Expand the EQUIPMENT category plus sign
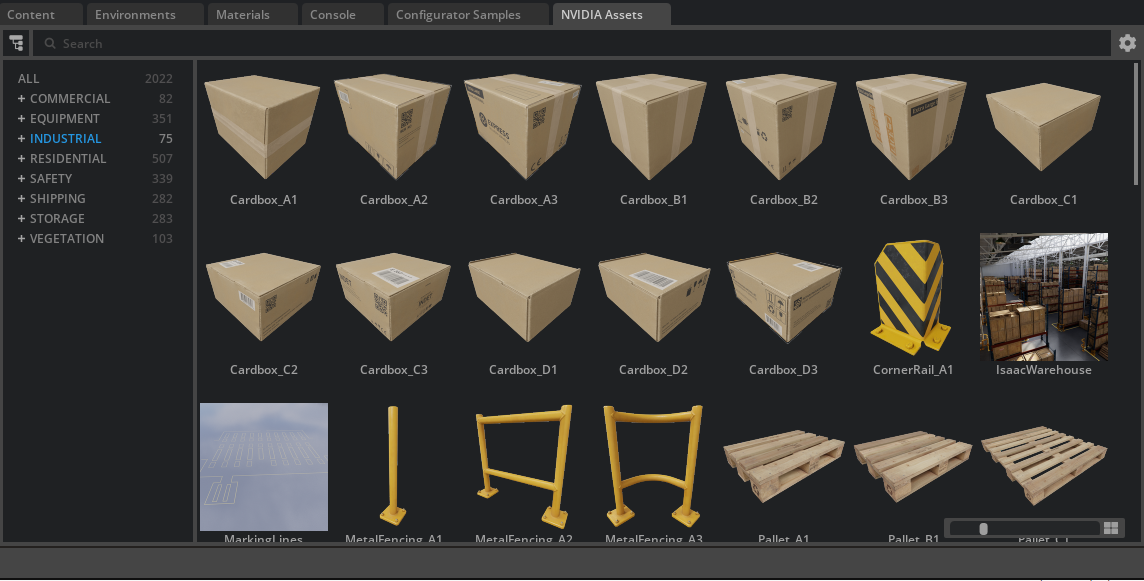Viewport: 1144px width, 581px height. click(22, 119)
